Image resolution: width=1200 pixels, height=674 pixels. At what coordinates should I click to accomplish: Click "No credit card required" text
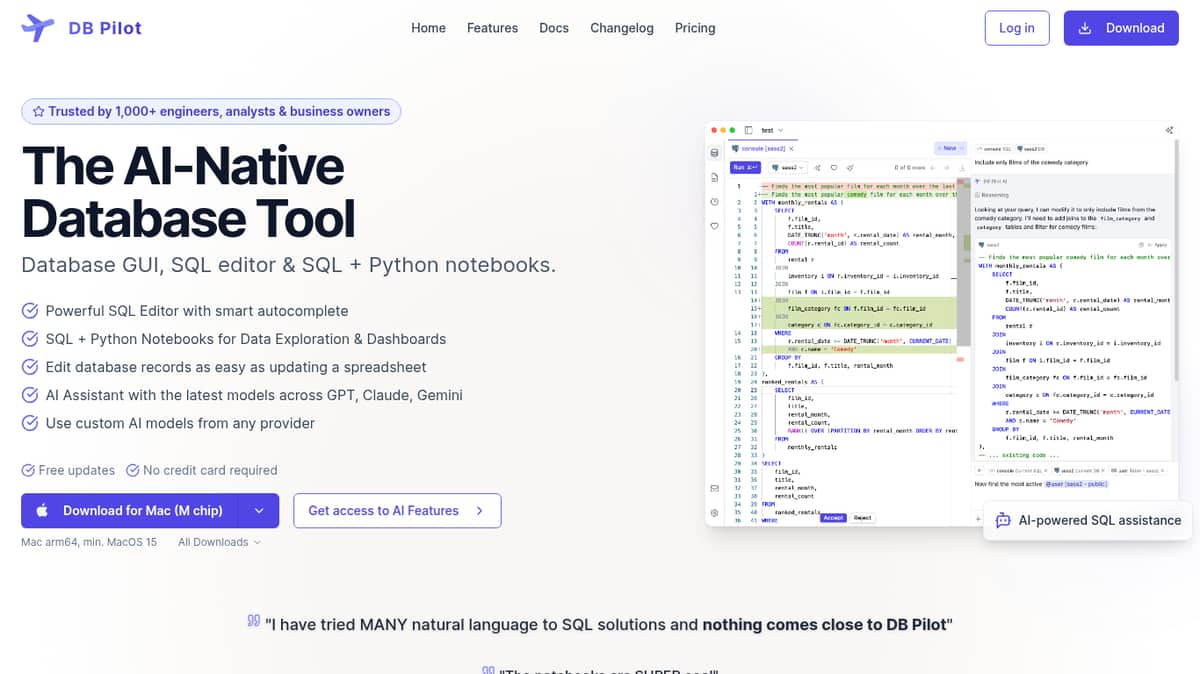pyautogui.click(x=210, y=470)
